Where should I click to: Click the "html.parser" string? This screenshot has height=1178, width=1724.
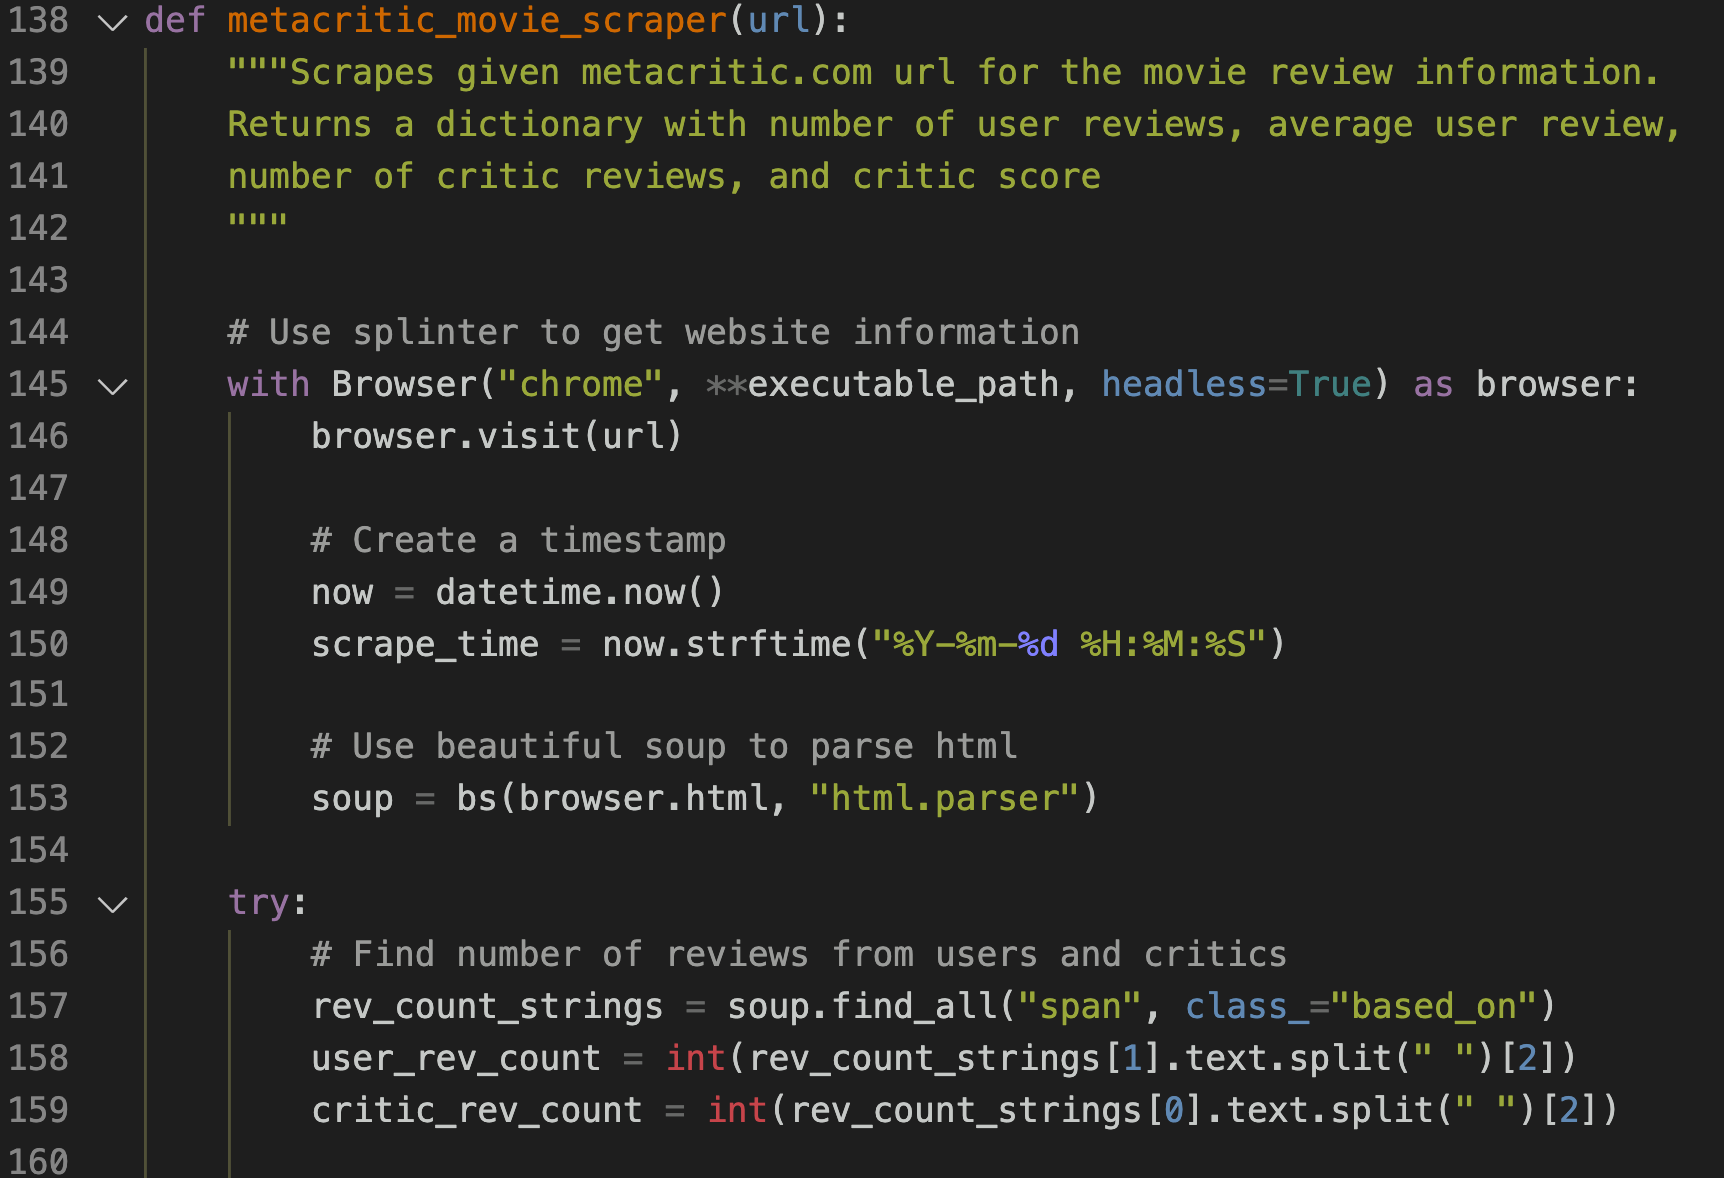[x=944, y=799]
